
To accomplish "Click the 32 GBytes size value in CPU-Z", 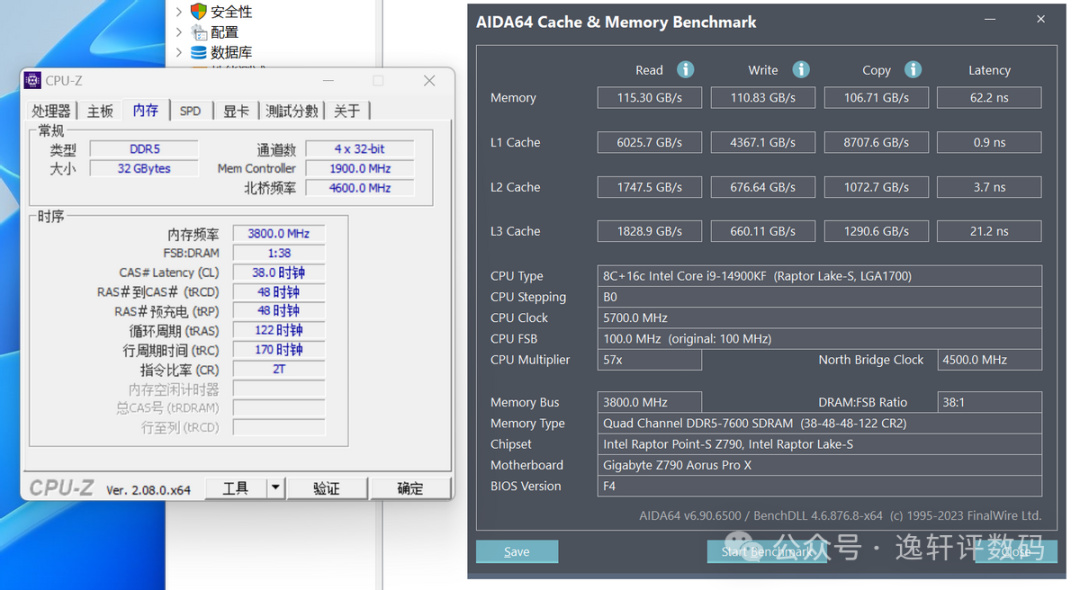I will click(x=144, y=169).
